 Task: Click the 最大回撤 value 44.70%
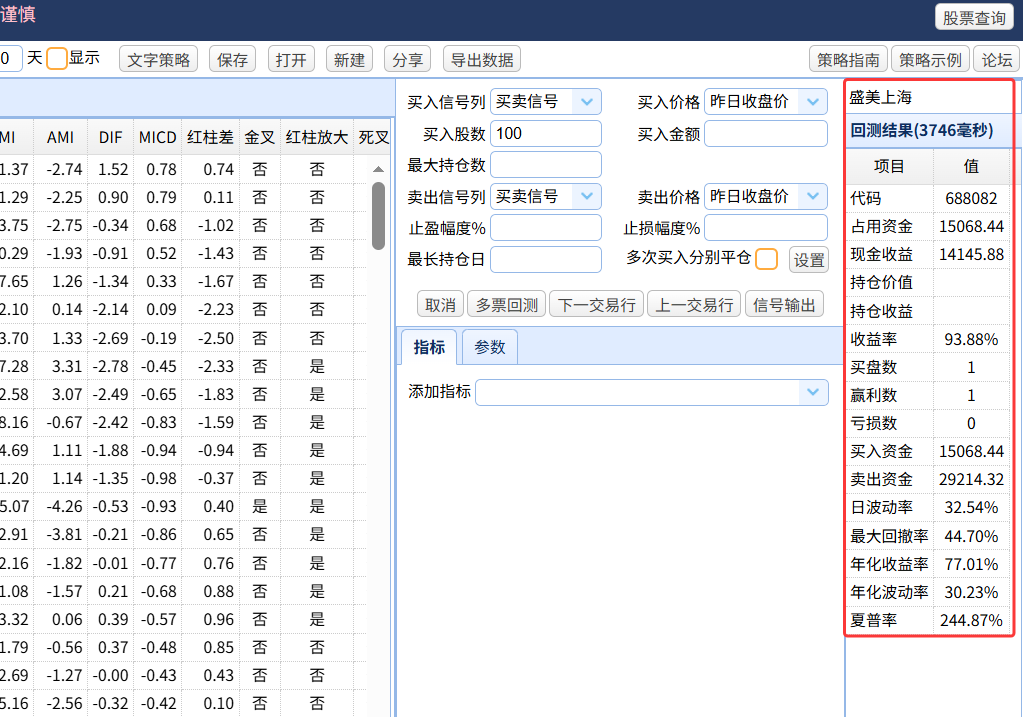coord(971,536)
